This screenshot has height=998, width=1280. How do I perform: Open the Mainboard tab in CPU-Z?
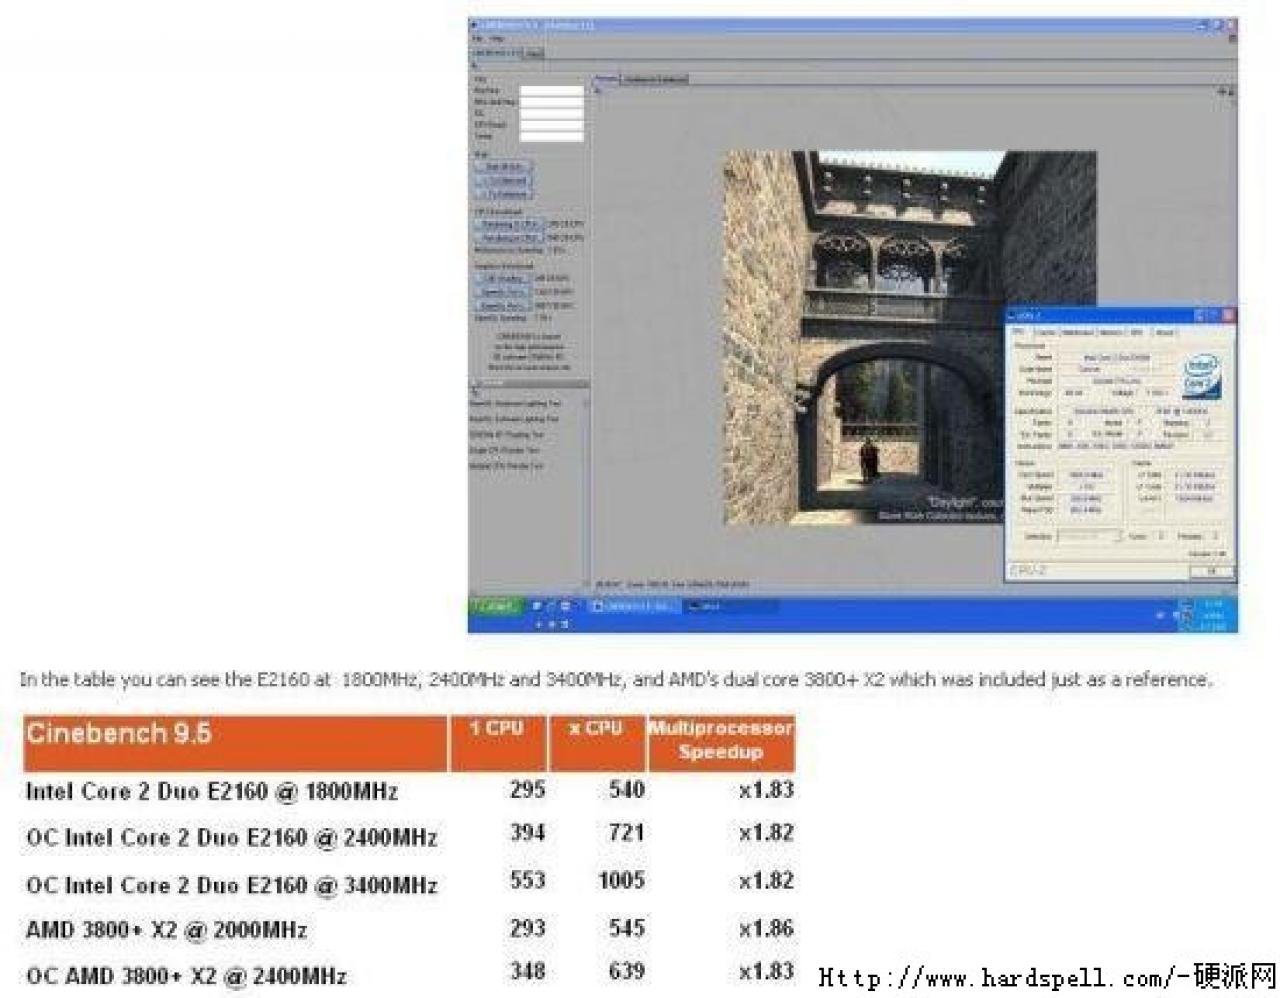click(1077, 332)
